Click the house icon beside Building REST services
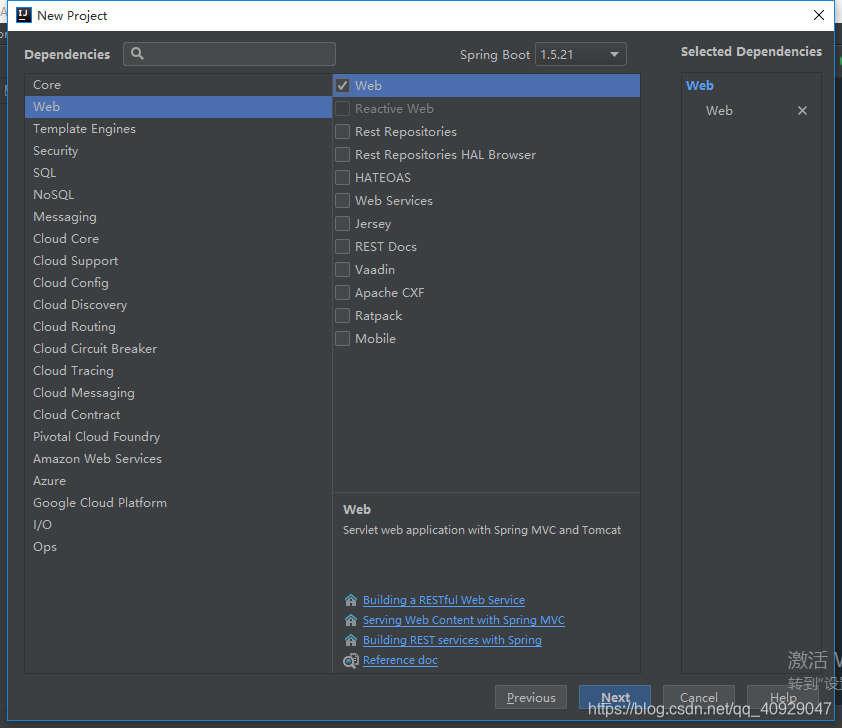This screenshot has width=842, height=728. click(x=351, y=640)
